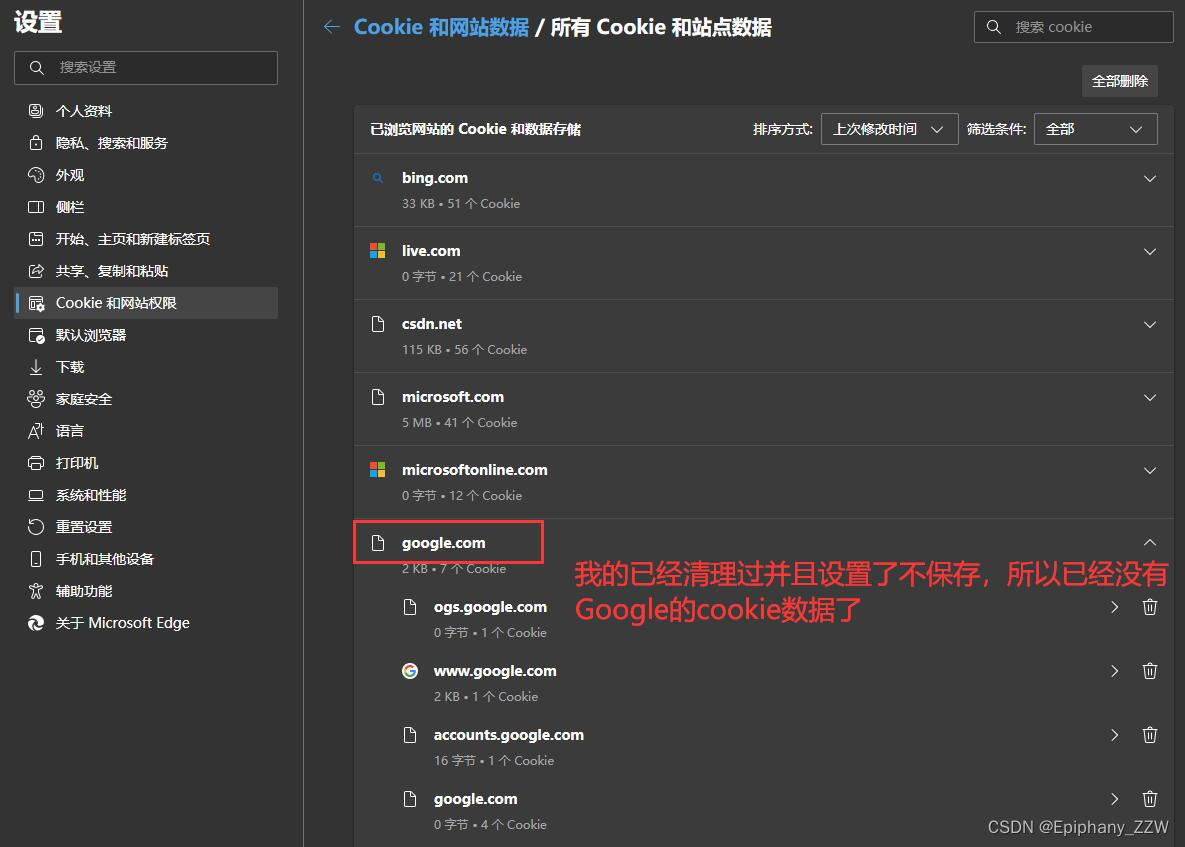Screen dimensions: 1185x847
Task: Select Cookie 和网站权限 in sidebar
Action: [146, 303]
